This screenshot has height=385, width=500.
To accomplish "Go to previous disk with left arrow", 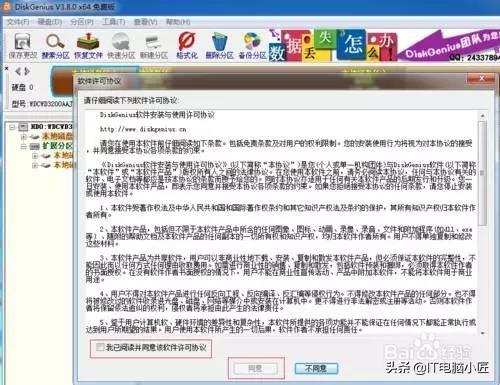I will [18, 71].
